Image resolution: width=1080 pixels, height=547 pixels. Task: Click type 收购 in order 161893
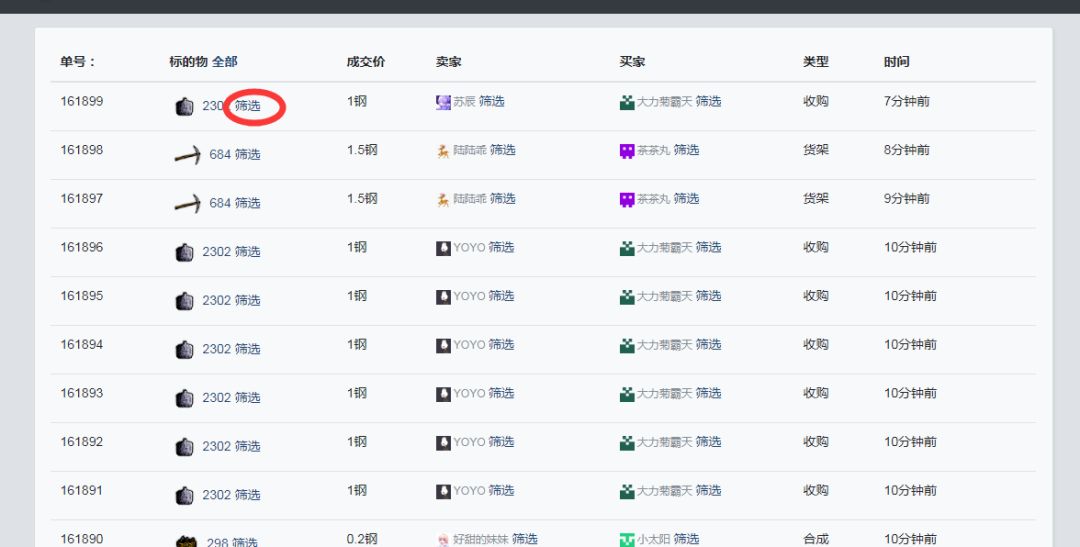[x=816, y=393]
